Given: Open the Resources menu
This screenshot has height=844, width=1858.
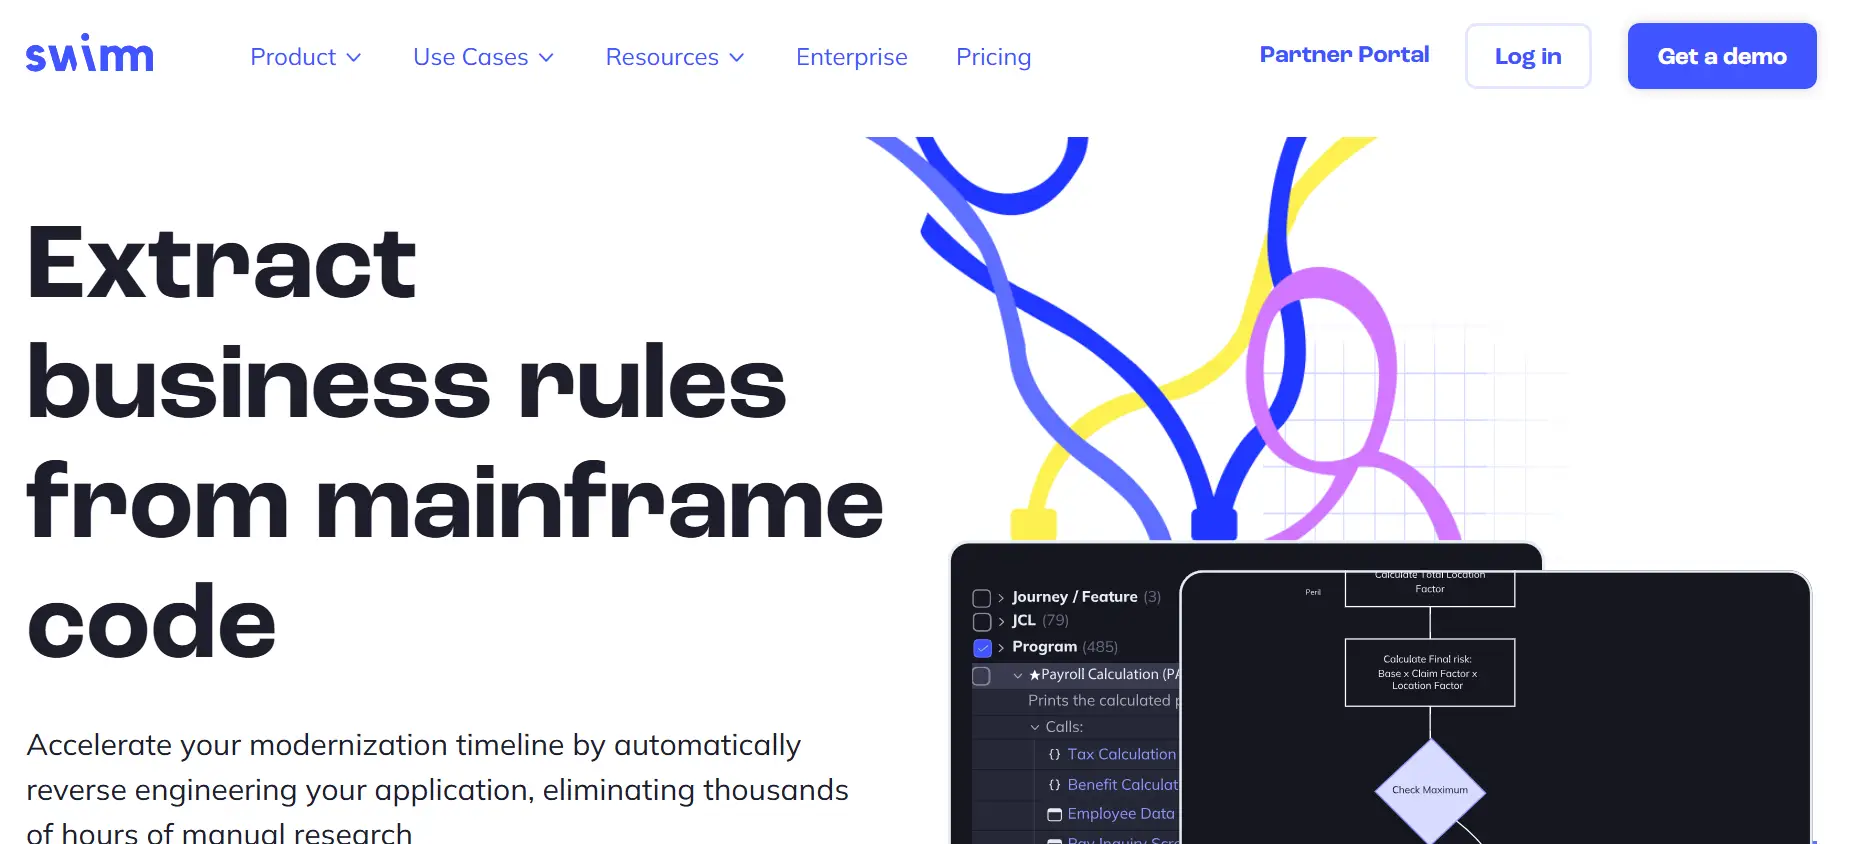Looking at the screenshot, I should coord(674,57).
